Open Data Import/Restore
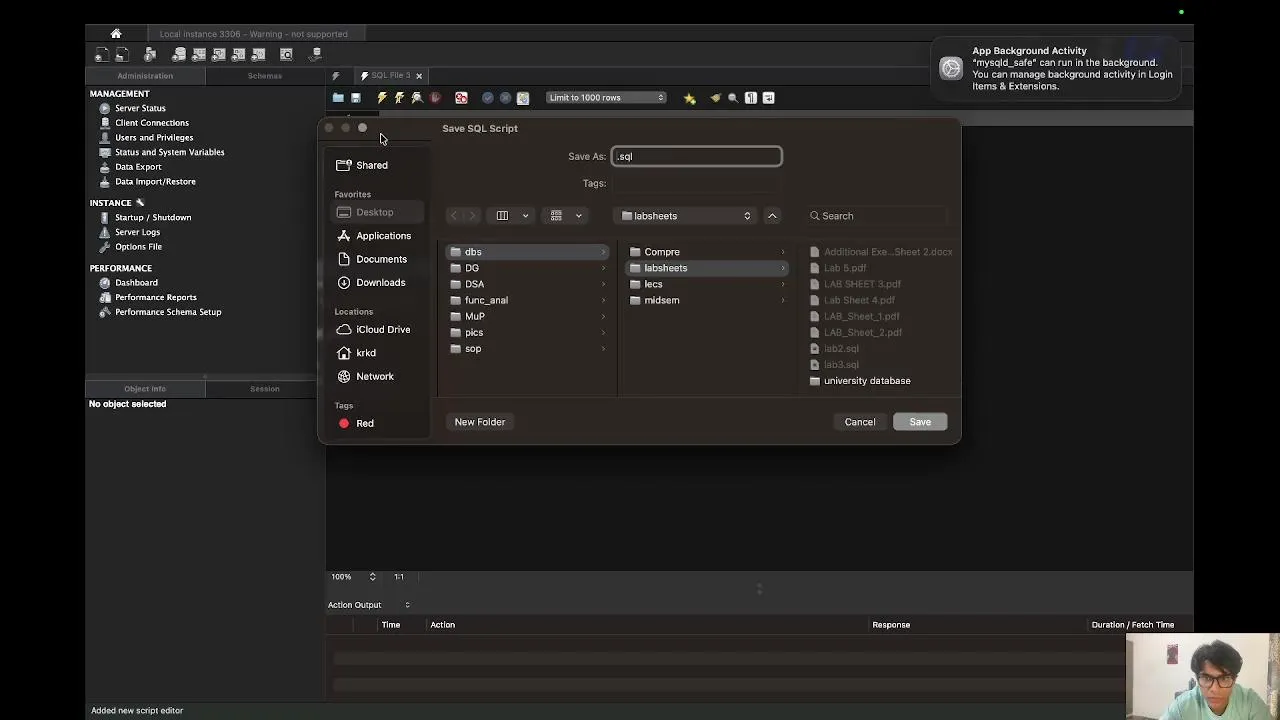 click(155, 182)
